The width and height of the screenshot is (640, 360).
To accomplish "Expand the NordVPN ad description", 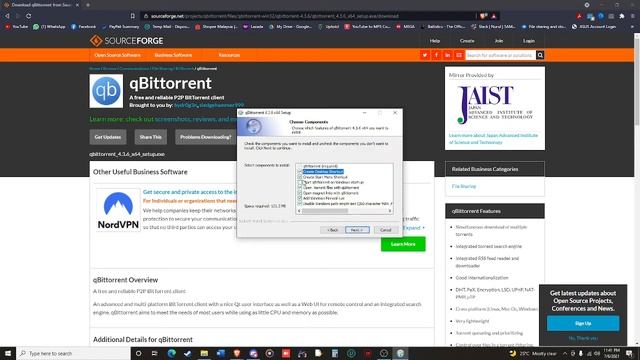I will pos(414,228).
